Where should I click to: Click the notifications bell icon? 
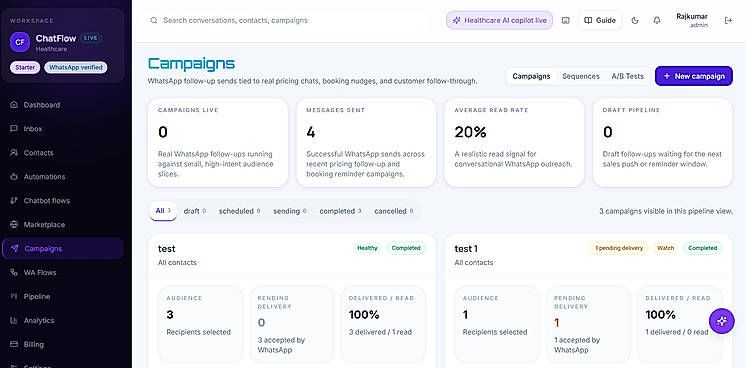coord(657,20)
